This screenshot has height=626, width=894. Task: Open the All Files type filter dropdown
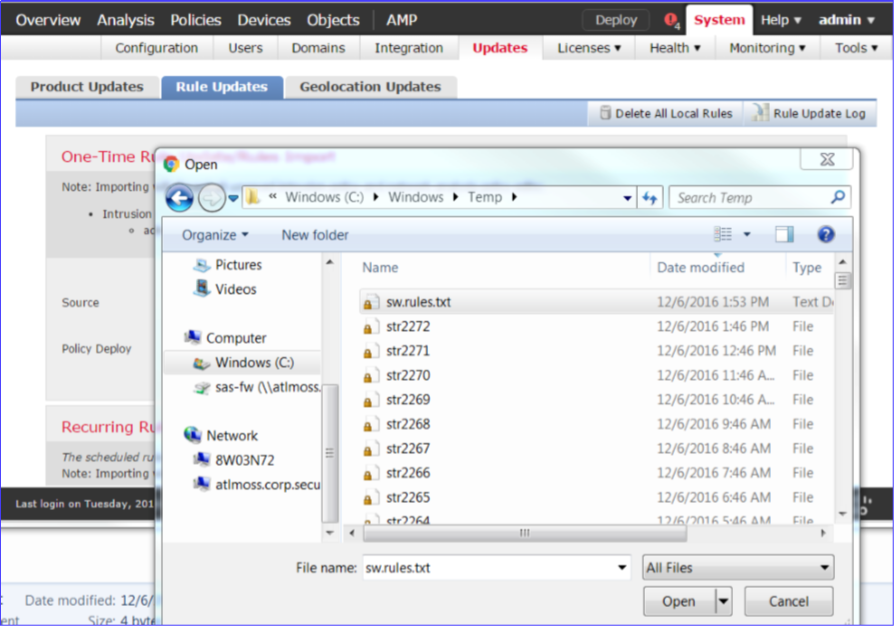point(738,568)
